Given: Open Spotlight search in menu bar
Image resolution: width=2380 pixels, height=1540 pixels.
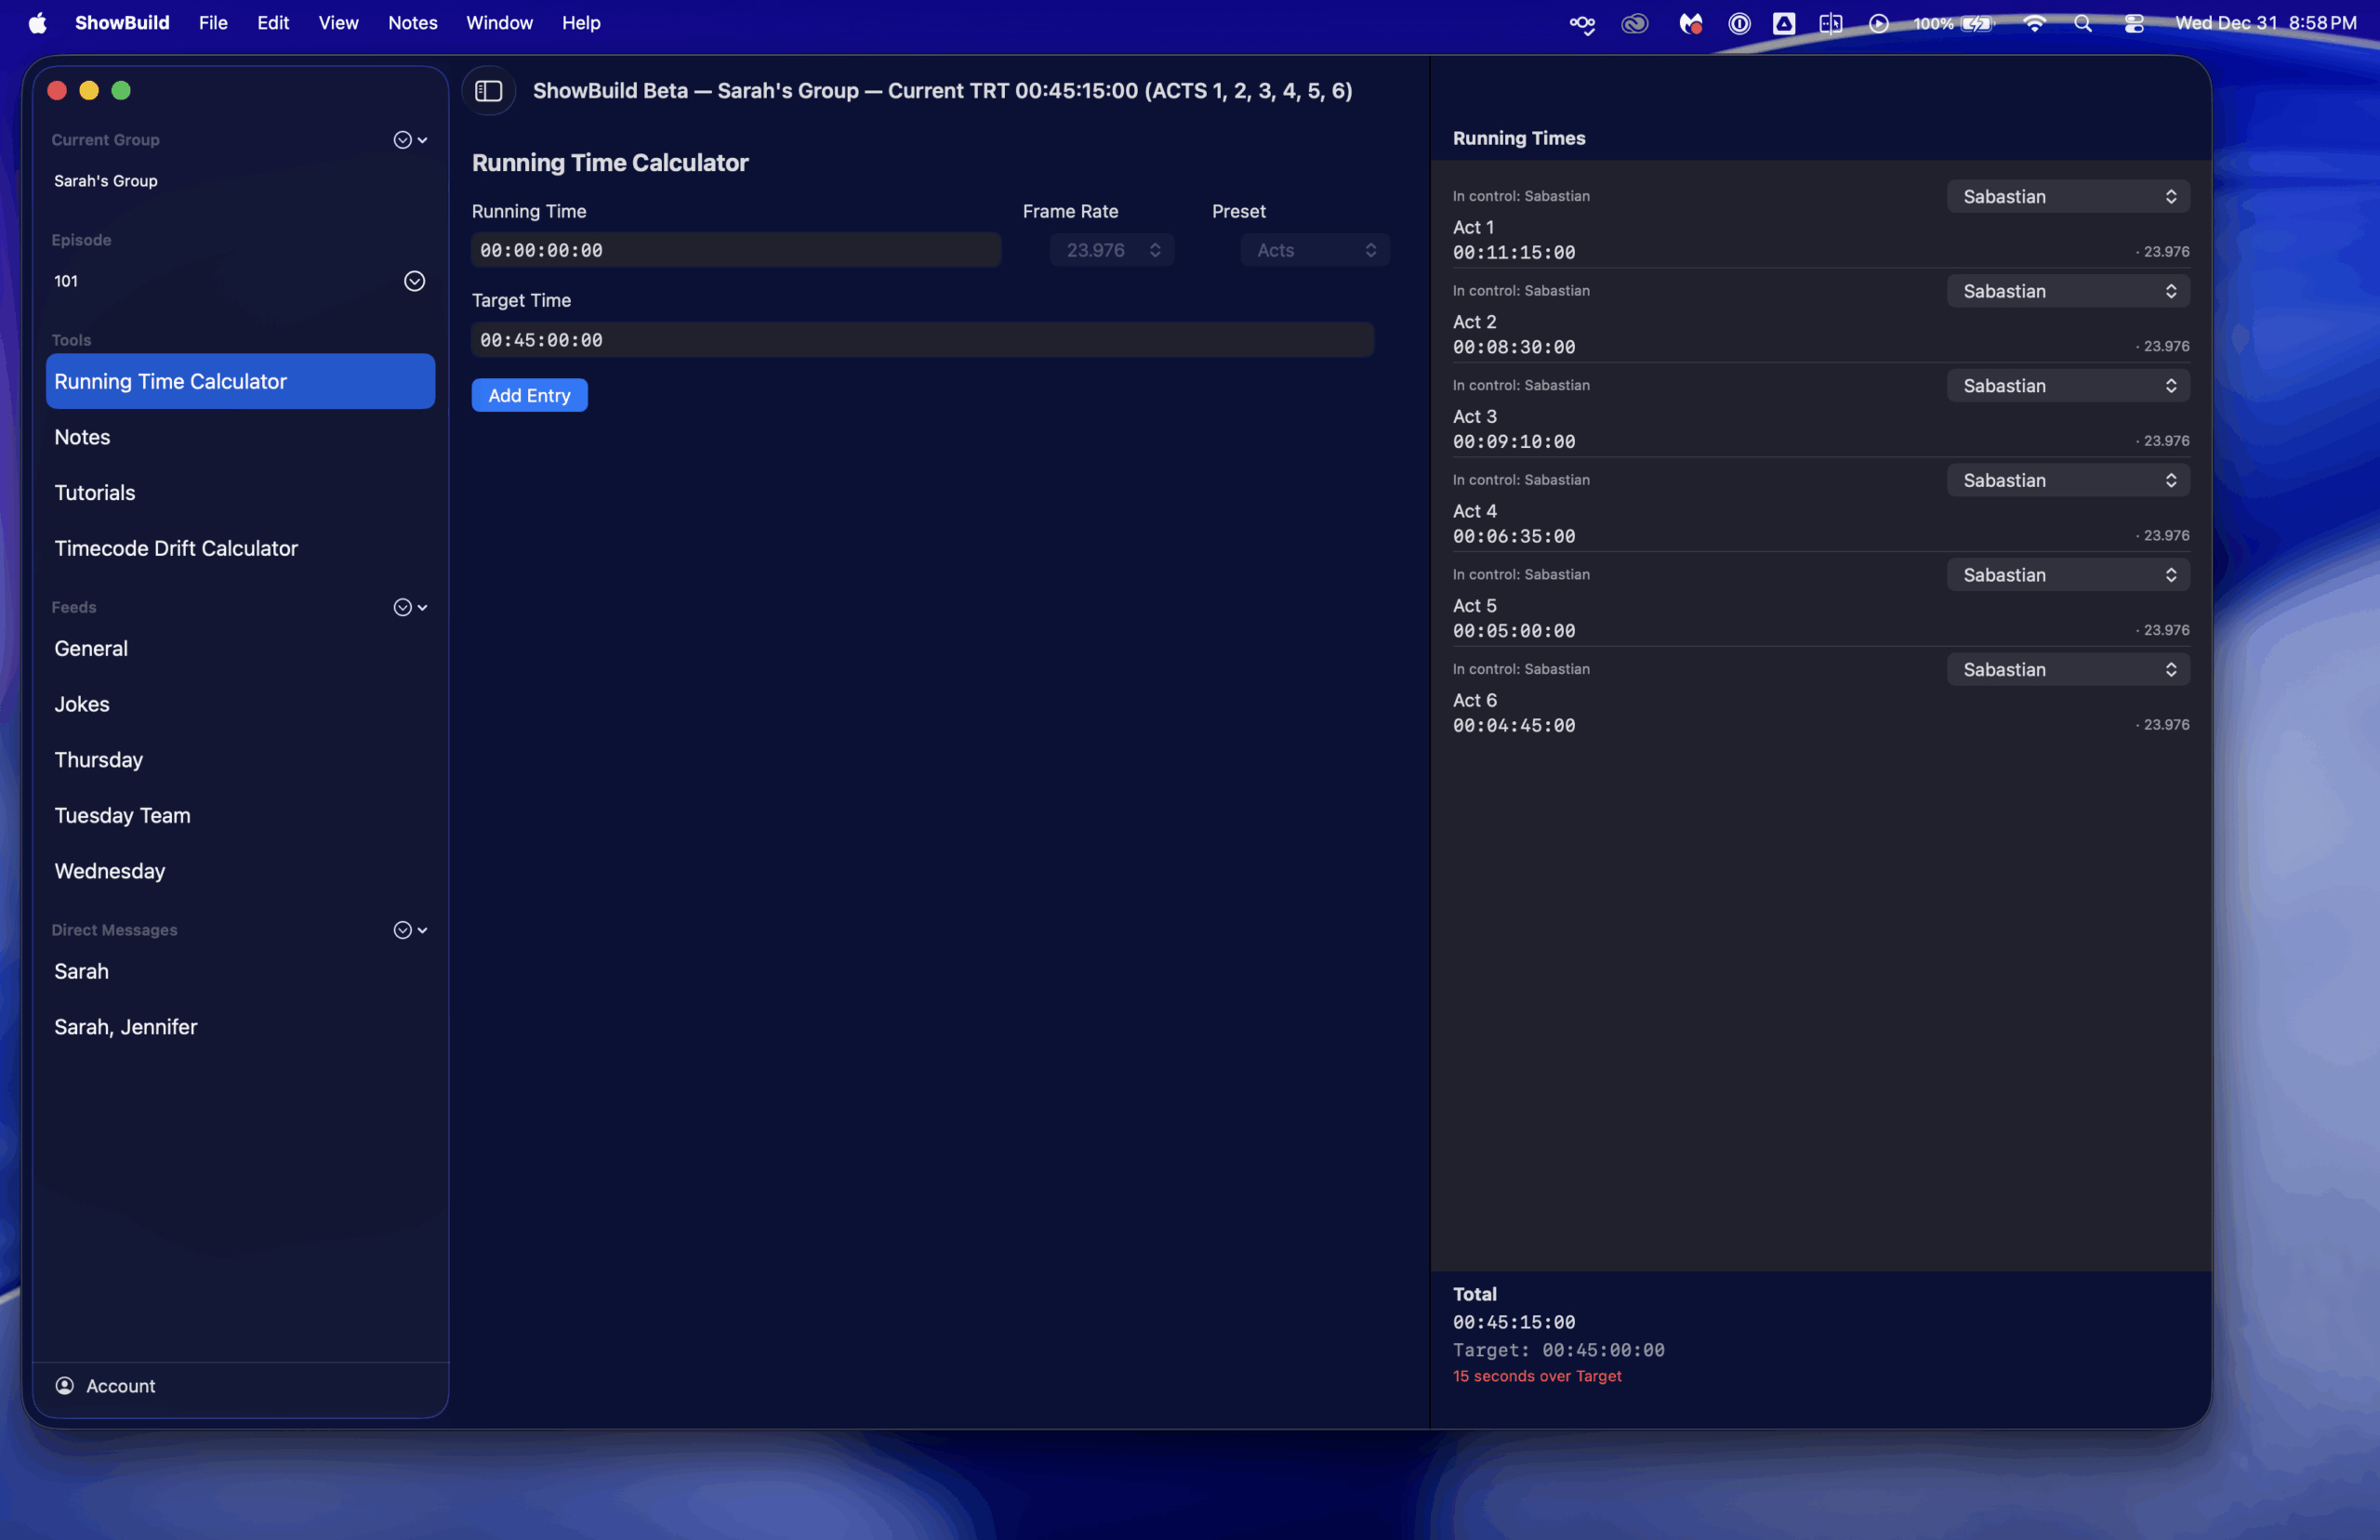Looking at the screenshot, I should pyautogui.click(x=2083, y=23).
